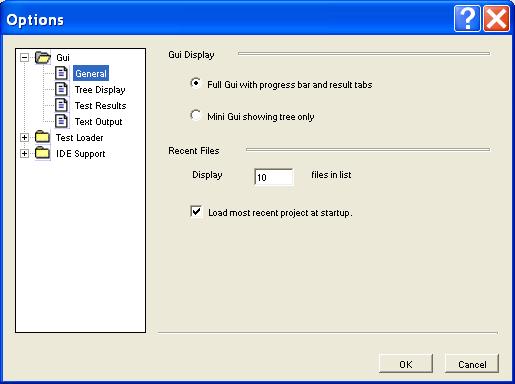Click the Cancel button
This screenshot has height=384, width=515.
pos(472,364)
